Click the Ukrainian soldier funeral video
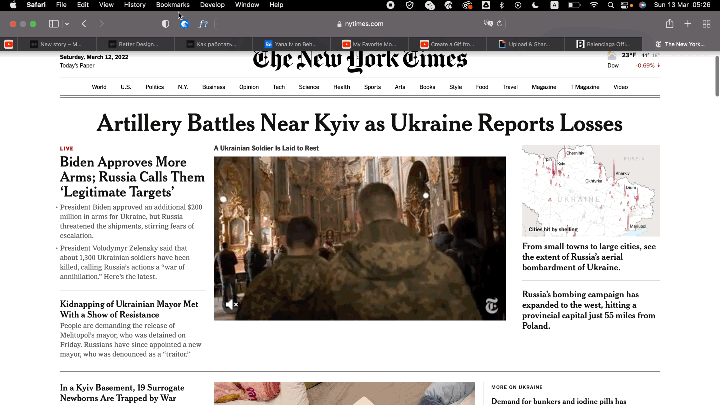Viewport: 720px width, 405px height. pos(360,238)
